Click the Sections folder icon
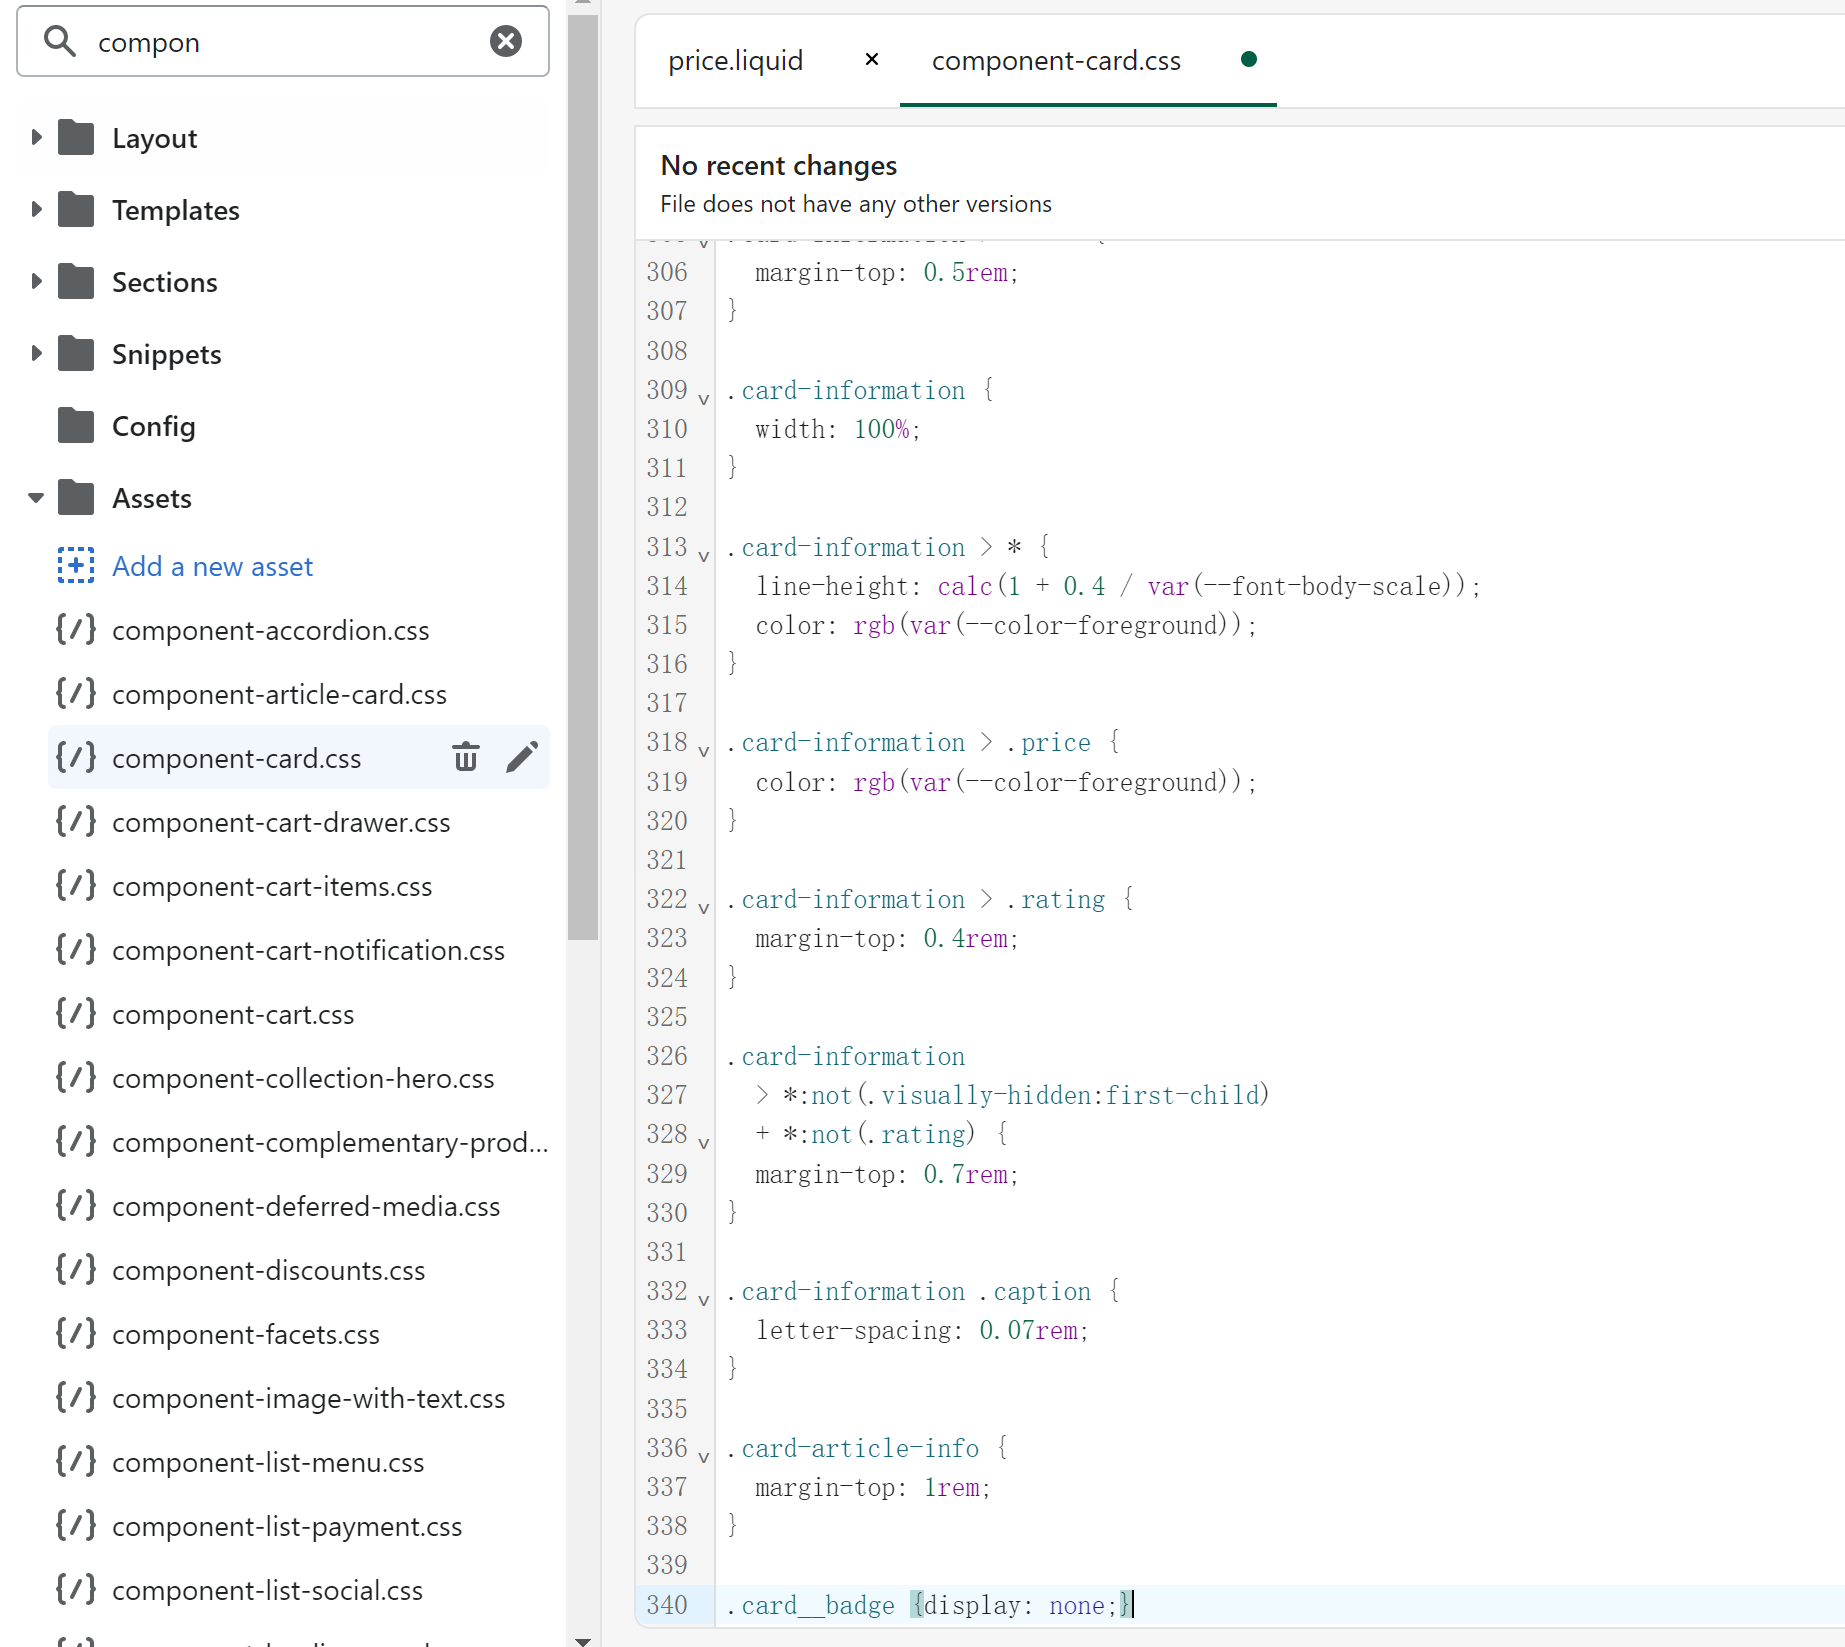Image resolution: width=1845 pixels, height=1647 pixels. point(76,282)
